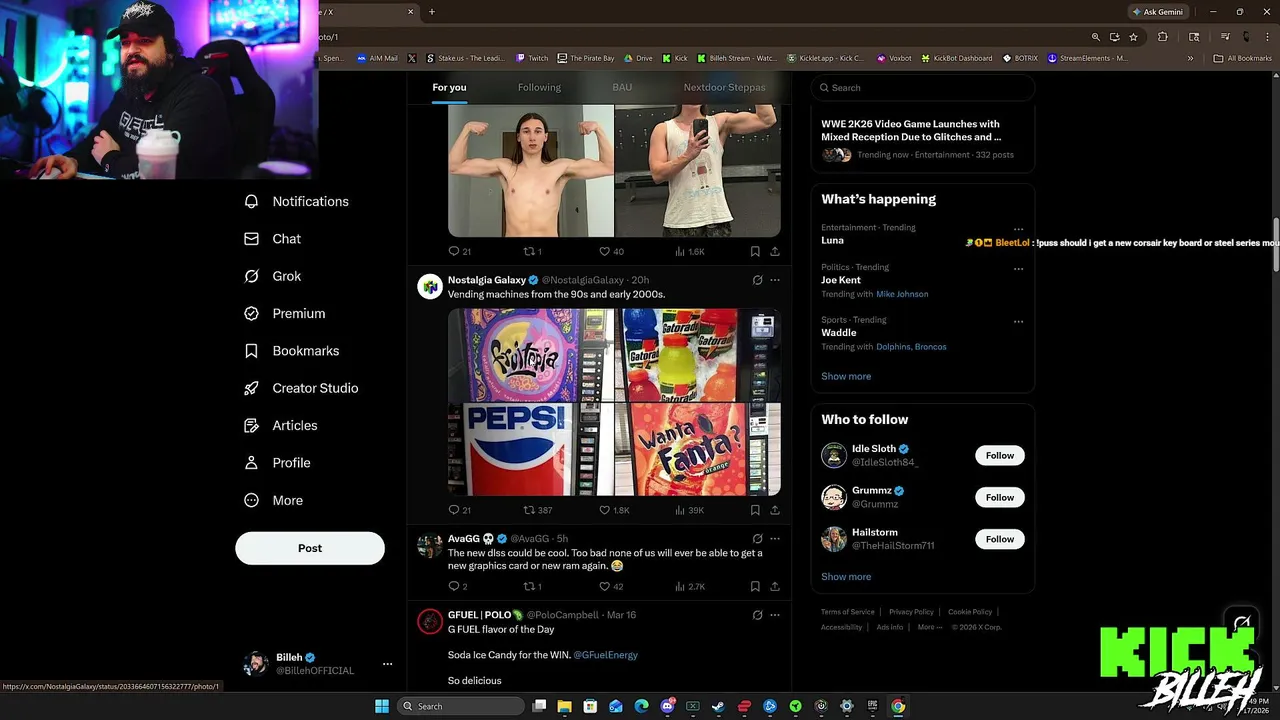Bookmark the Nostalgia Galaxy vending machines post
Image resolution: width=1280 pixels, height=720 pixels.
point(755,510)
